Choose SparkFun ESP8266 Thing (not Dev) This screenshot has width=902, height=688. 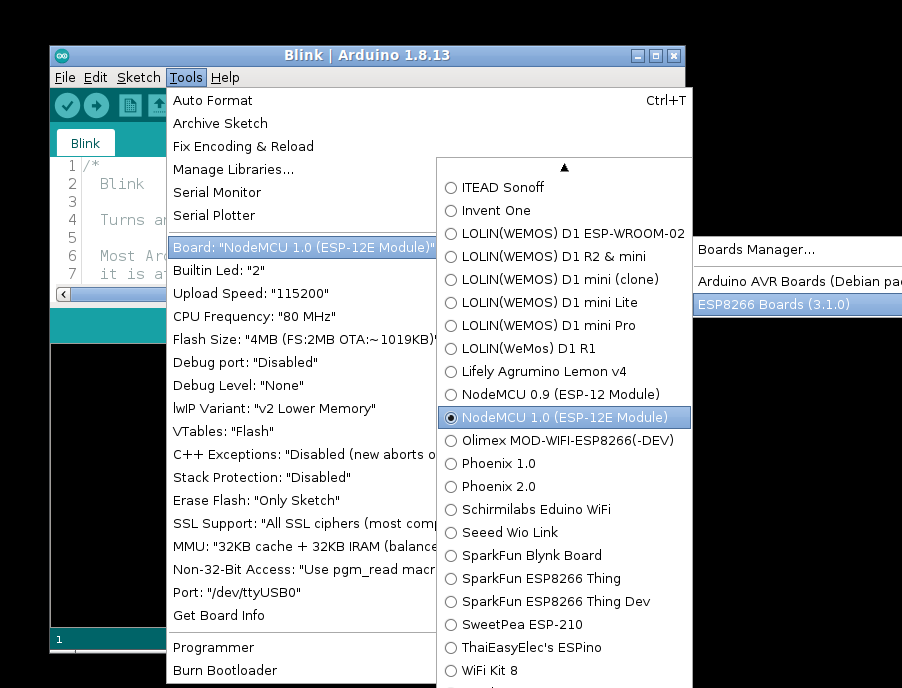pyautogui.click(x=564, y=579)
